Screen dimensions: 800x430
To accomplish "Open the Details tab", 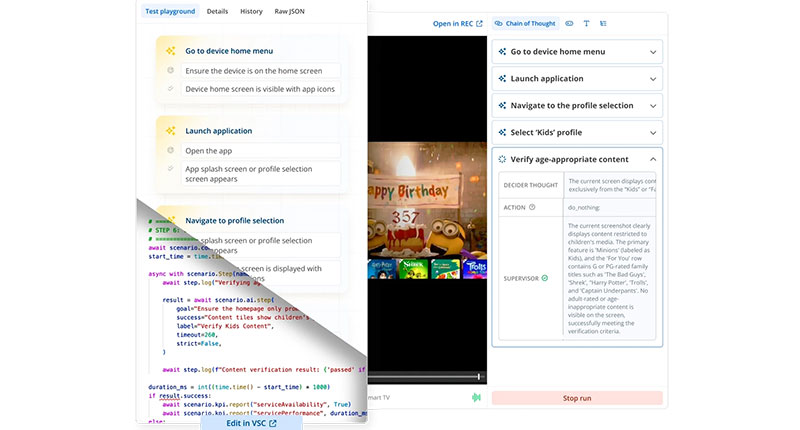I will (x=217, y=11).
